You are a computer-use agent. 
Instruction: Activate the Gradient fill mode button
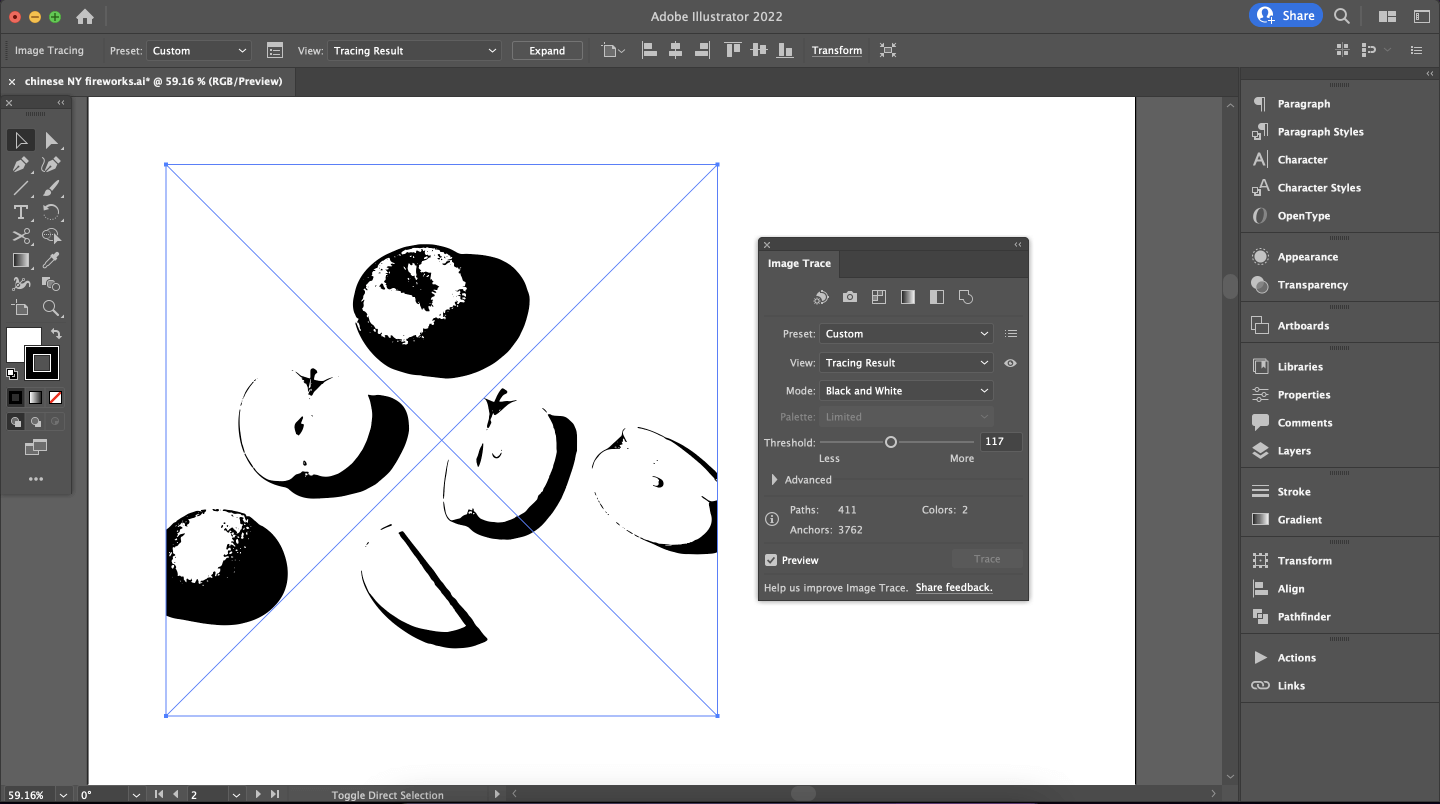point(35,397)
